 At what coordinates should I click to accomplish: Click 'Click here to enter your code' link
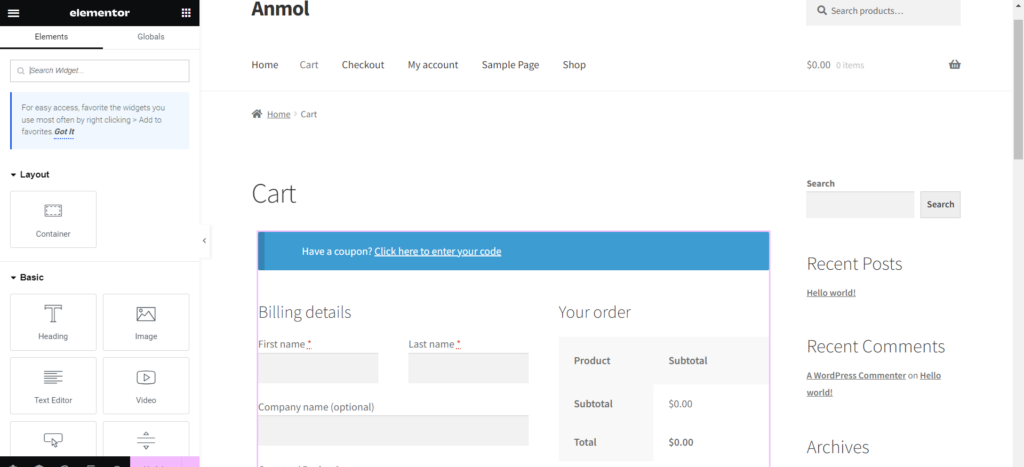click(438, 251)
